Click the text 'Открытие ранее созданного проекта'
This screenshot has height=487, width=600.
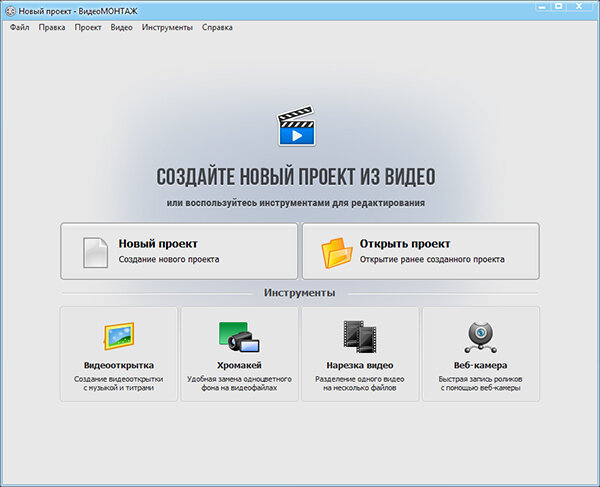click(x=432, y=259)
